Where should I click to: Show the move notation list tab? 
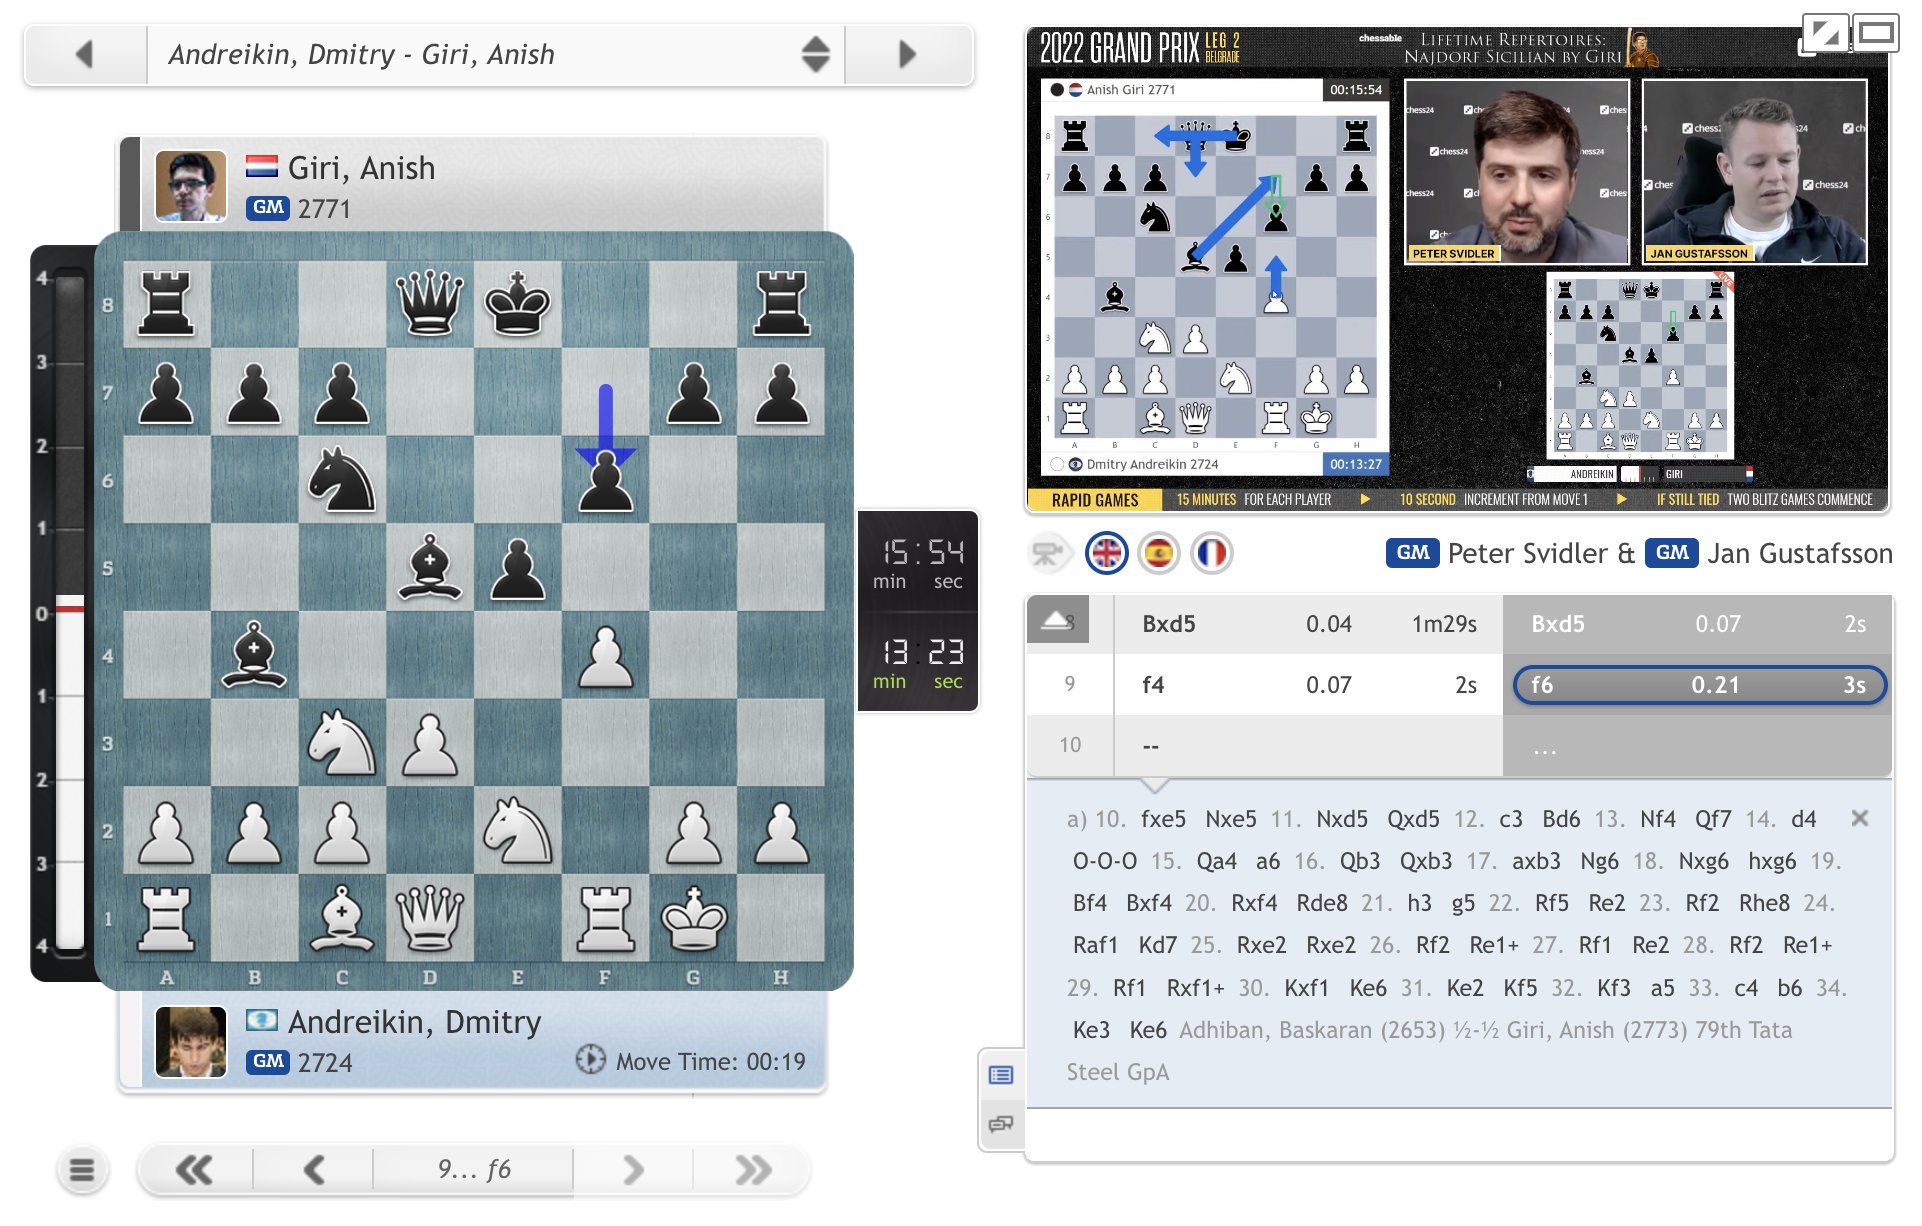click(x=1000, y=1075)
